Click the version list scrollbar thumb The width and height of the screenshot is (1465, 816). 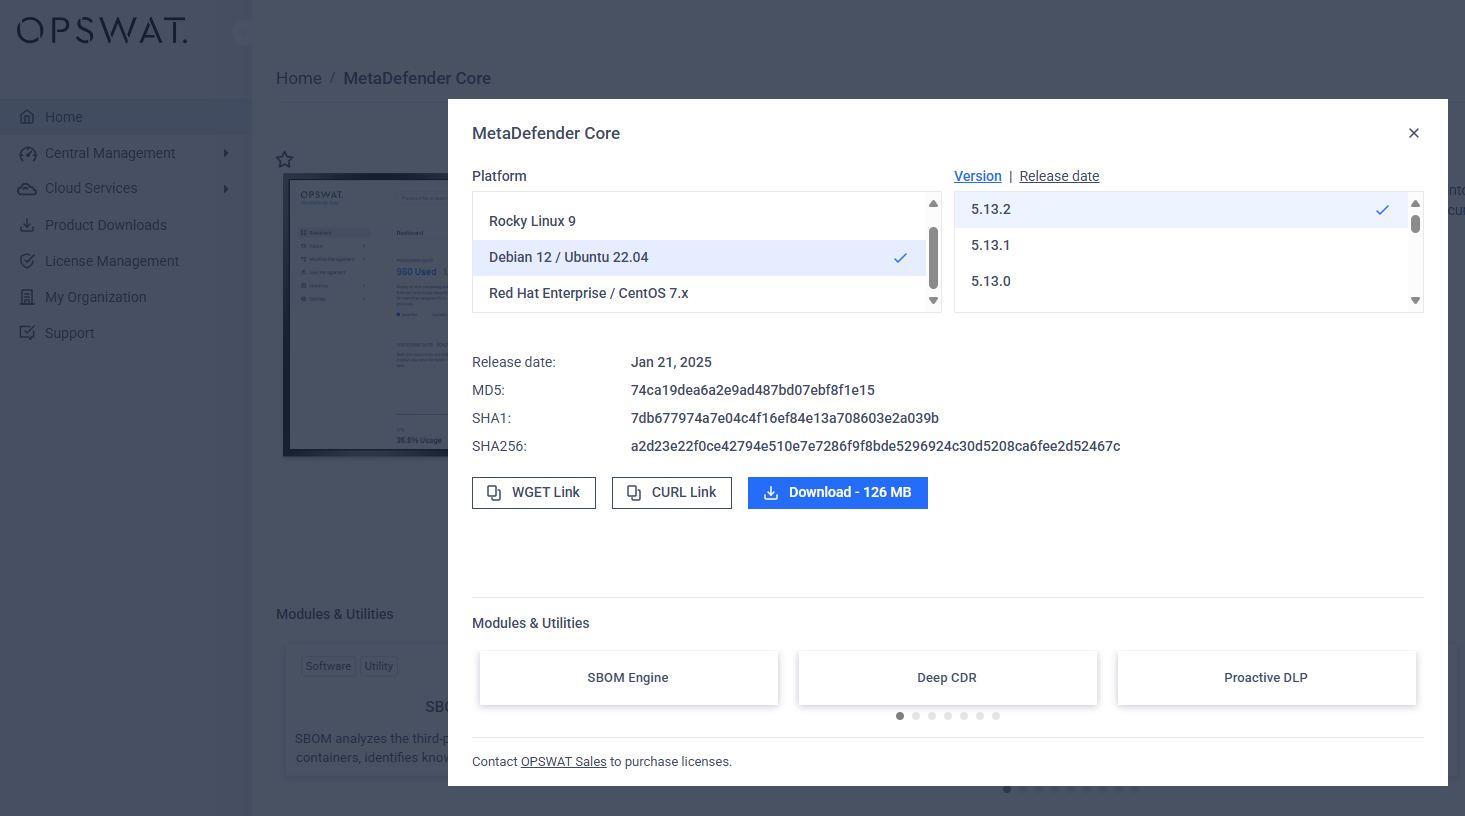1415,223
